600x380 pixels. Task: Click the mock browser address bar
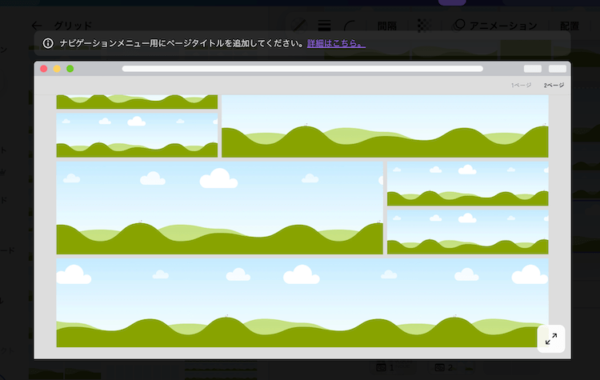(x=302, y=68)
